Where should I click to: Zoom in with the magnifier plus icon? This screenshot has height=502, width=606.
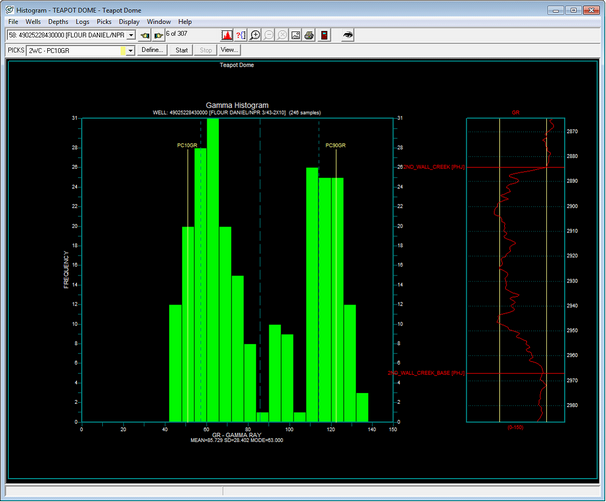[x=256, y=35]
